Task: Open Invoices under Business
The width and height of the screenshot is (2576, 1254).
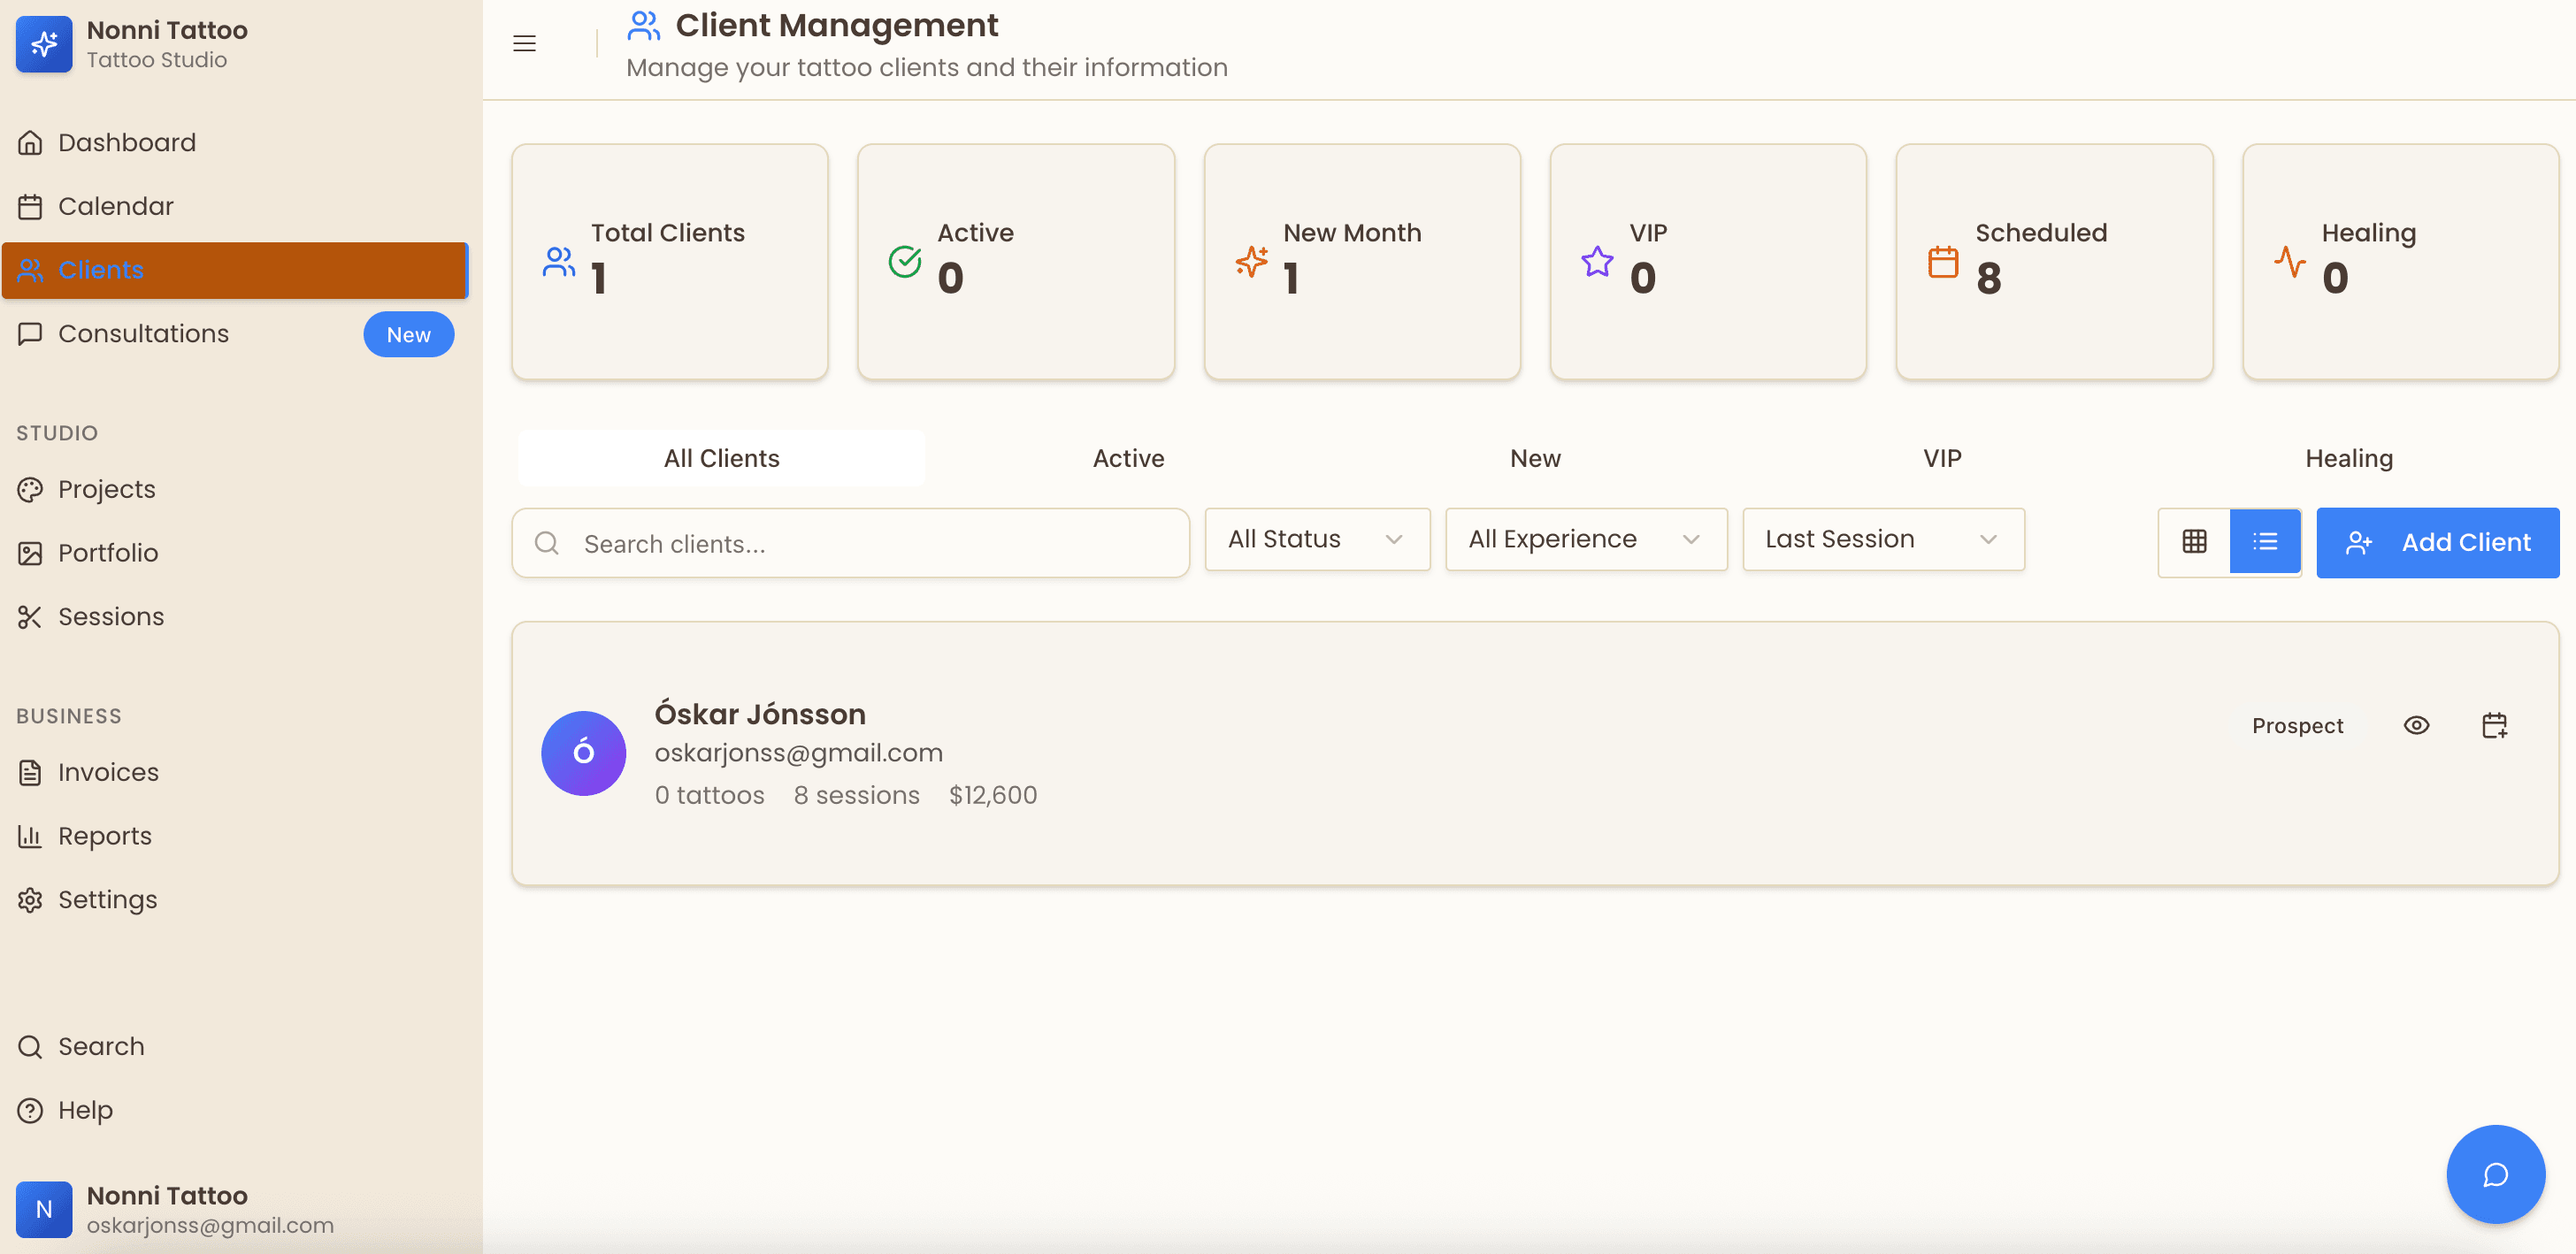Action: [108, 771]
